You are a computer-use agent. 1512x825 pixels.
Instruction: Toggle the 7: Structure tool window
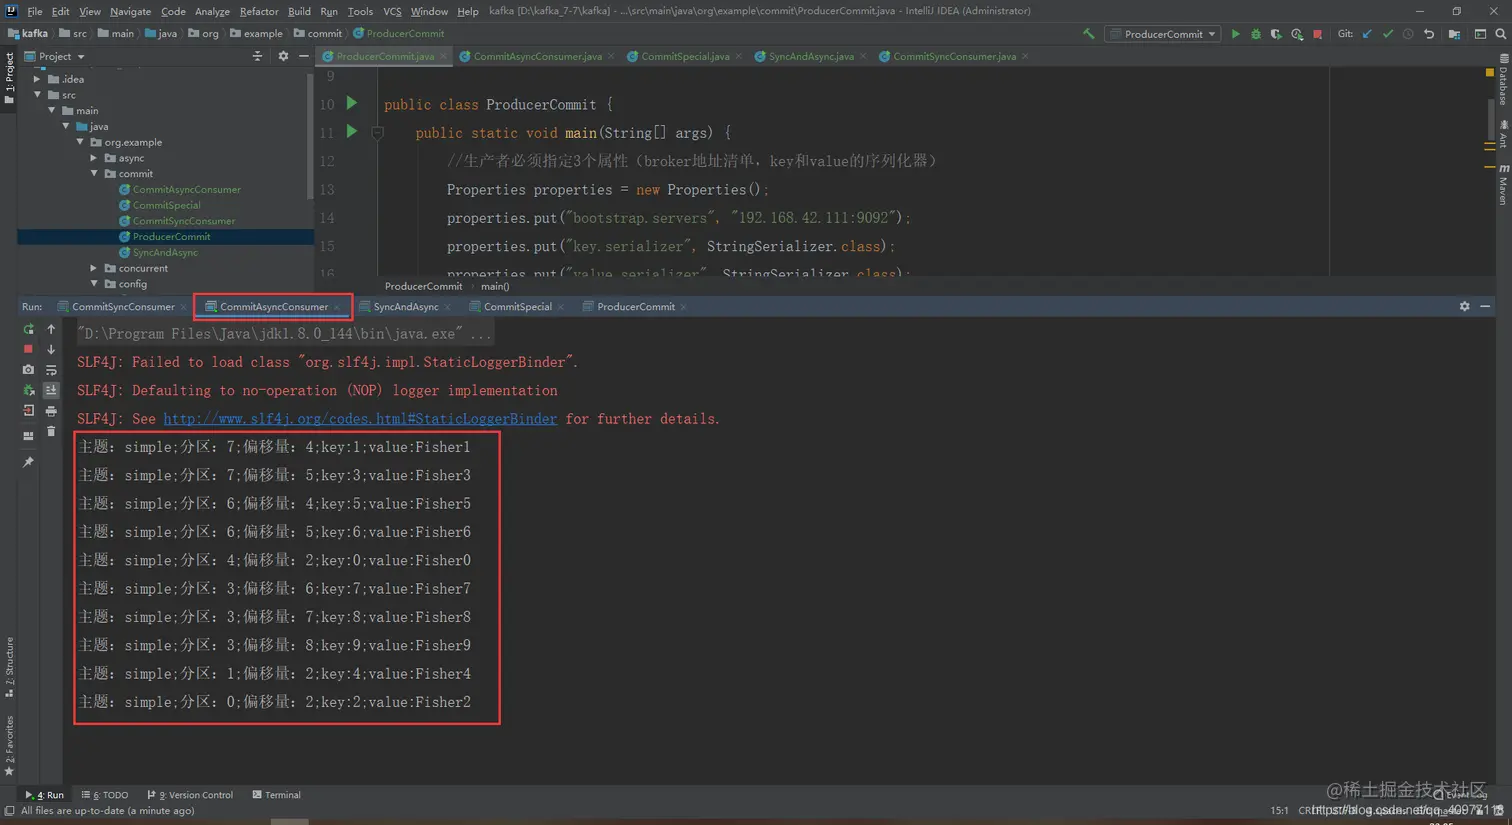(x=9, y=667)
